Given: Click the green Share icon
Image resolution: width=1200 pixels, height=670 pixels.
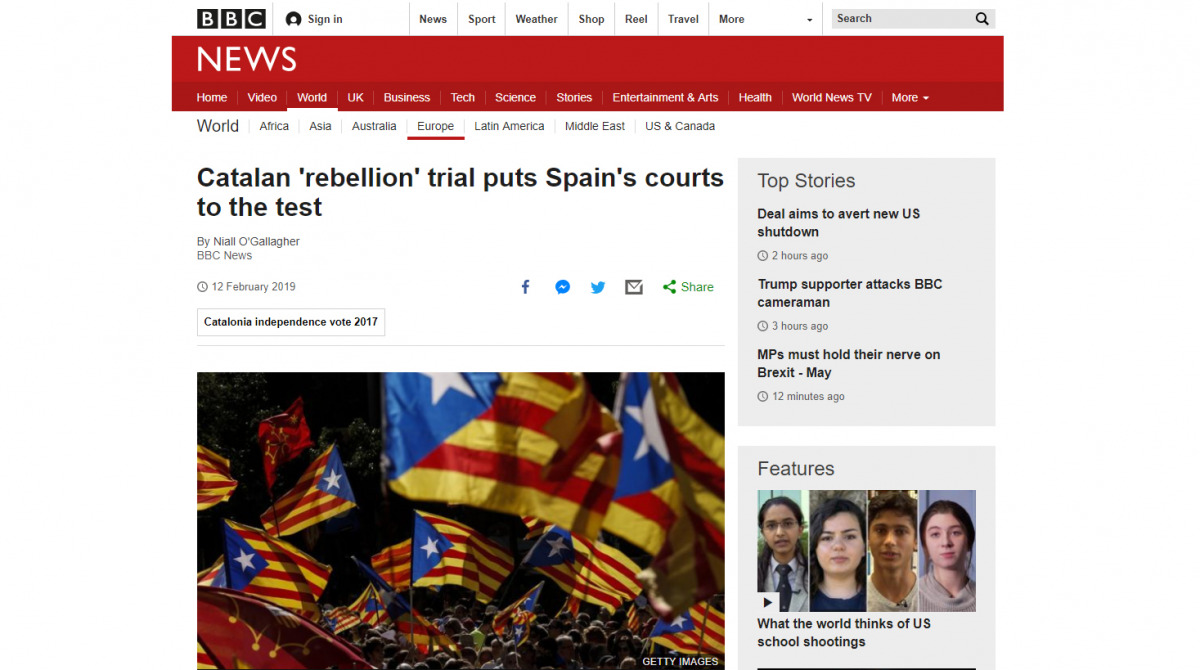Looking at the screenshot, I should pyautogui.click(x=669, y=287).
